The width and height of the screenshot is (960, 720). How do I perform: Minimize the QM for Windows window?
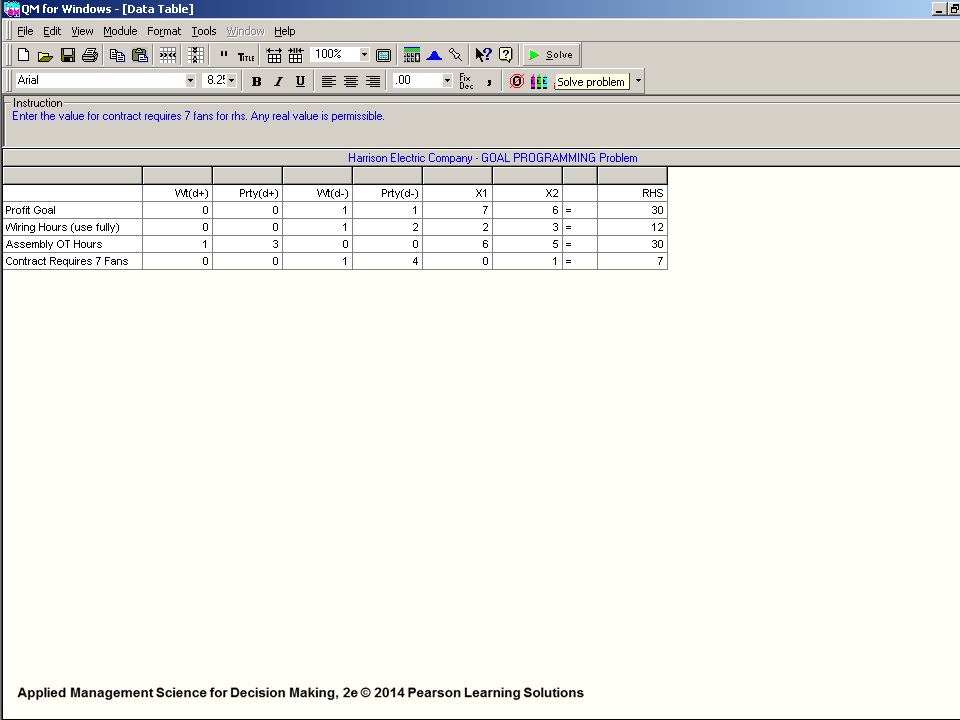pos(938,9)
